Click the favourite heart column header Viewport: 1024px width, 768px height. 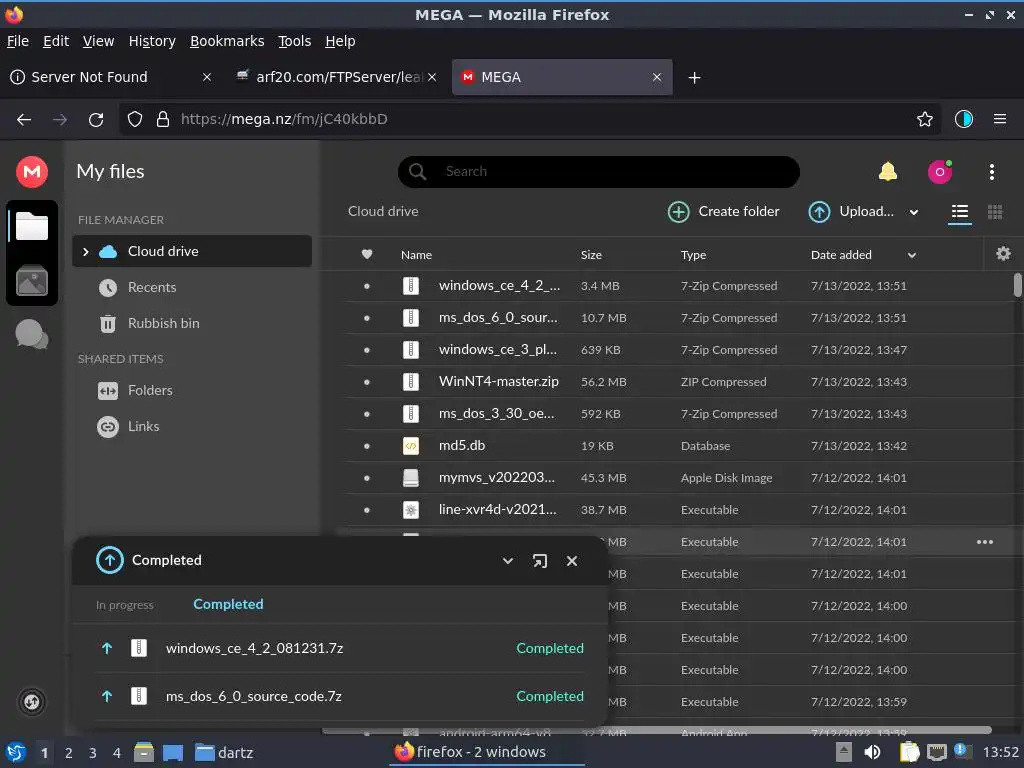point(367,254)
